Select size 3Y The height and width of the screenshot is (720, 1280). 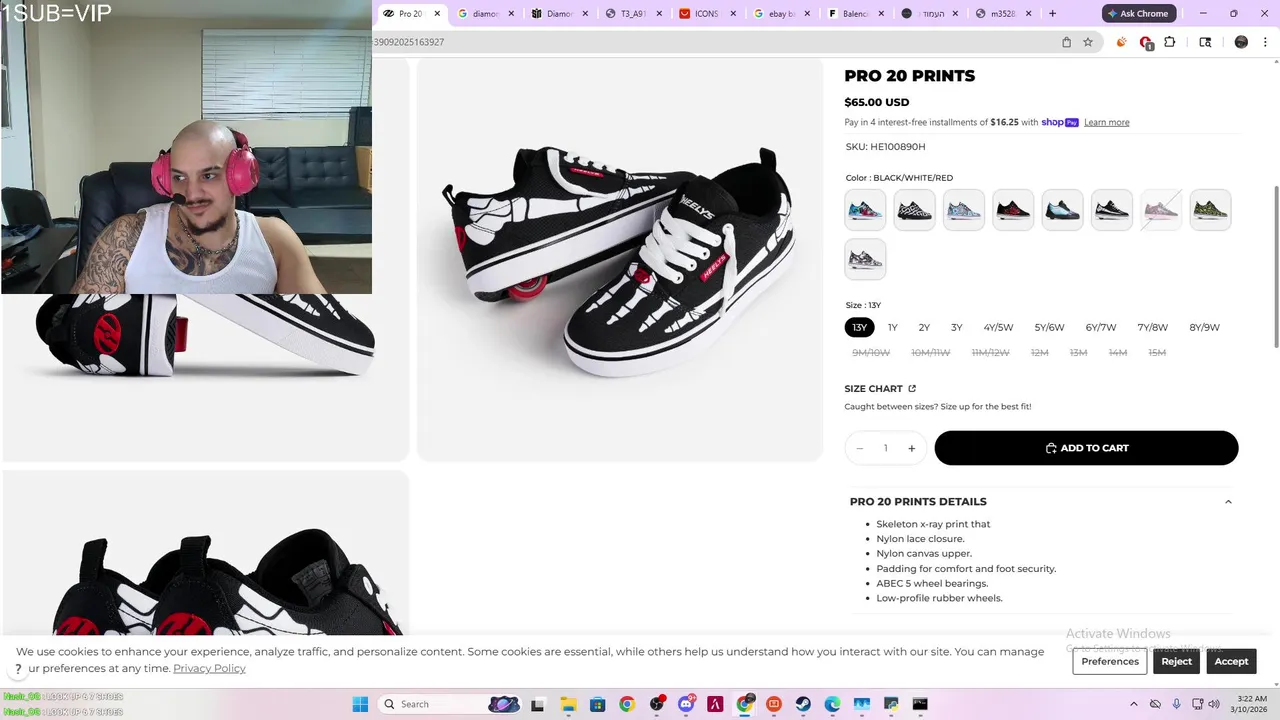point(956,327)
